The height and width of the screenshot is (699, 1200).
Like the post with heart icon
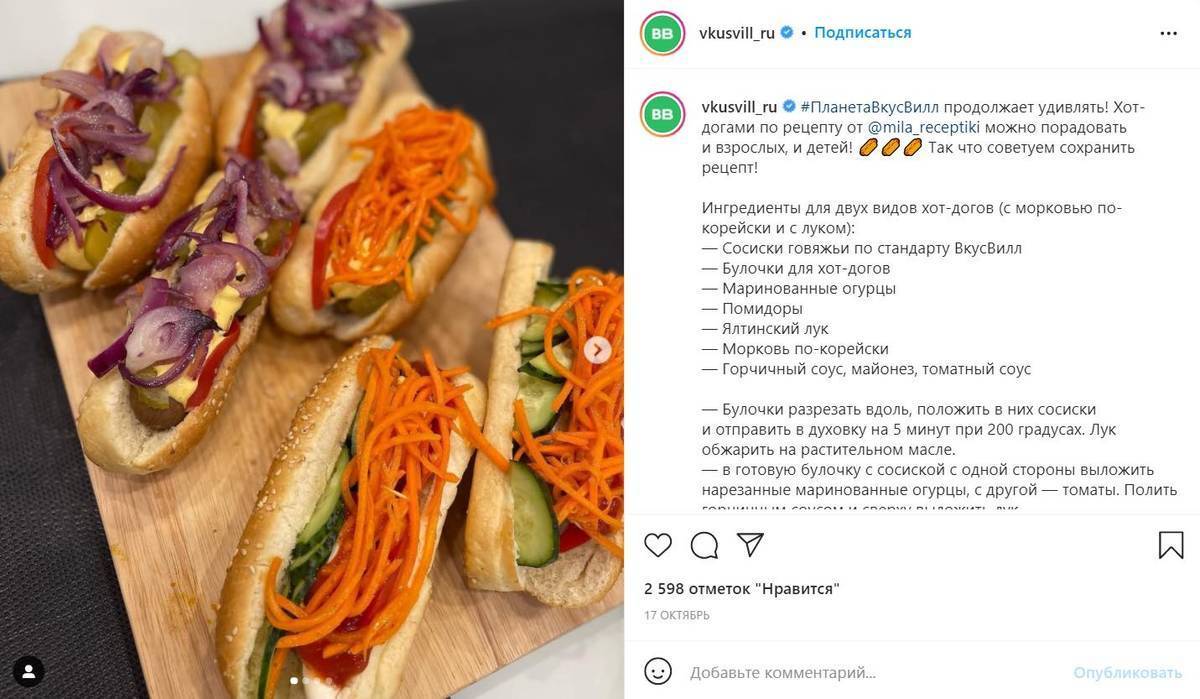[657, 545]
